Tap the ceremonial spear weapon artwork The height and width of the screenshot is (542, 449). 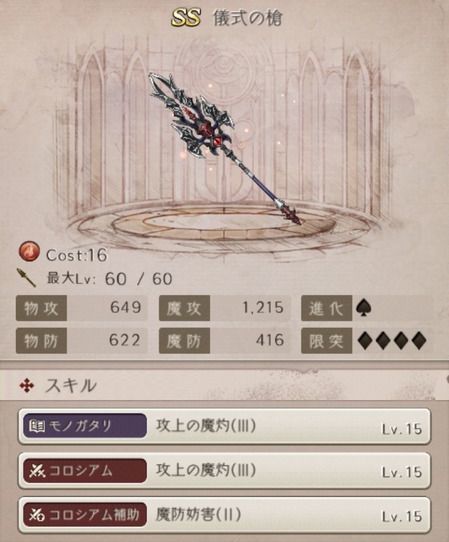225,149
